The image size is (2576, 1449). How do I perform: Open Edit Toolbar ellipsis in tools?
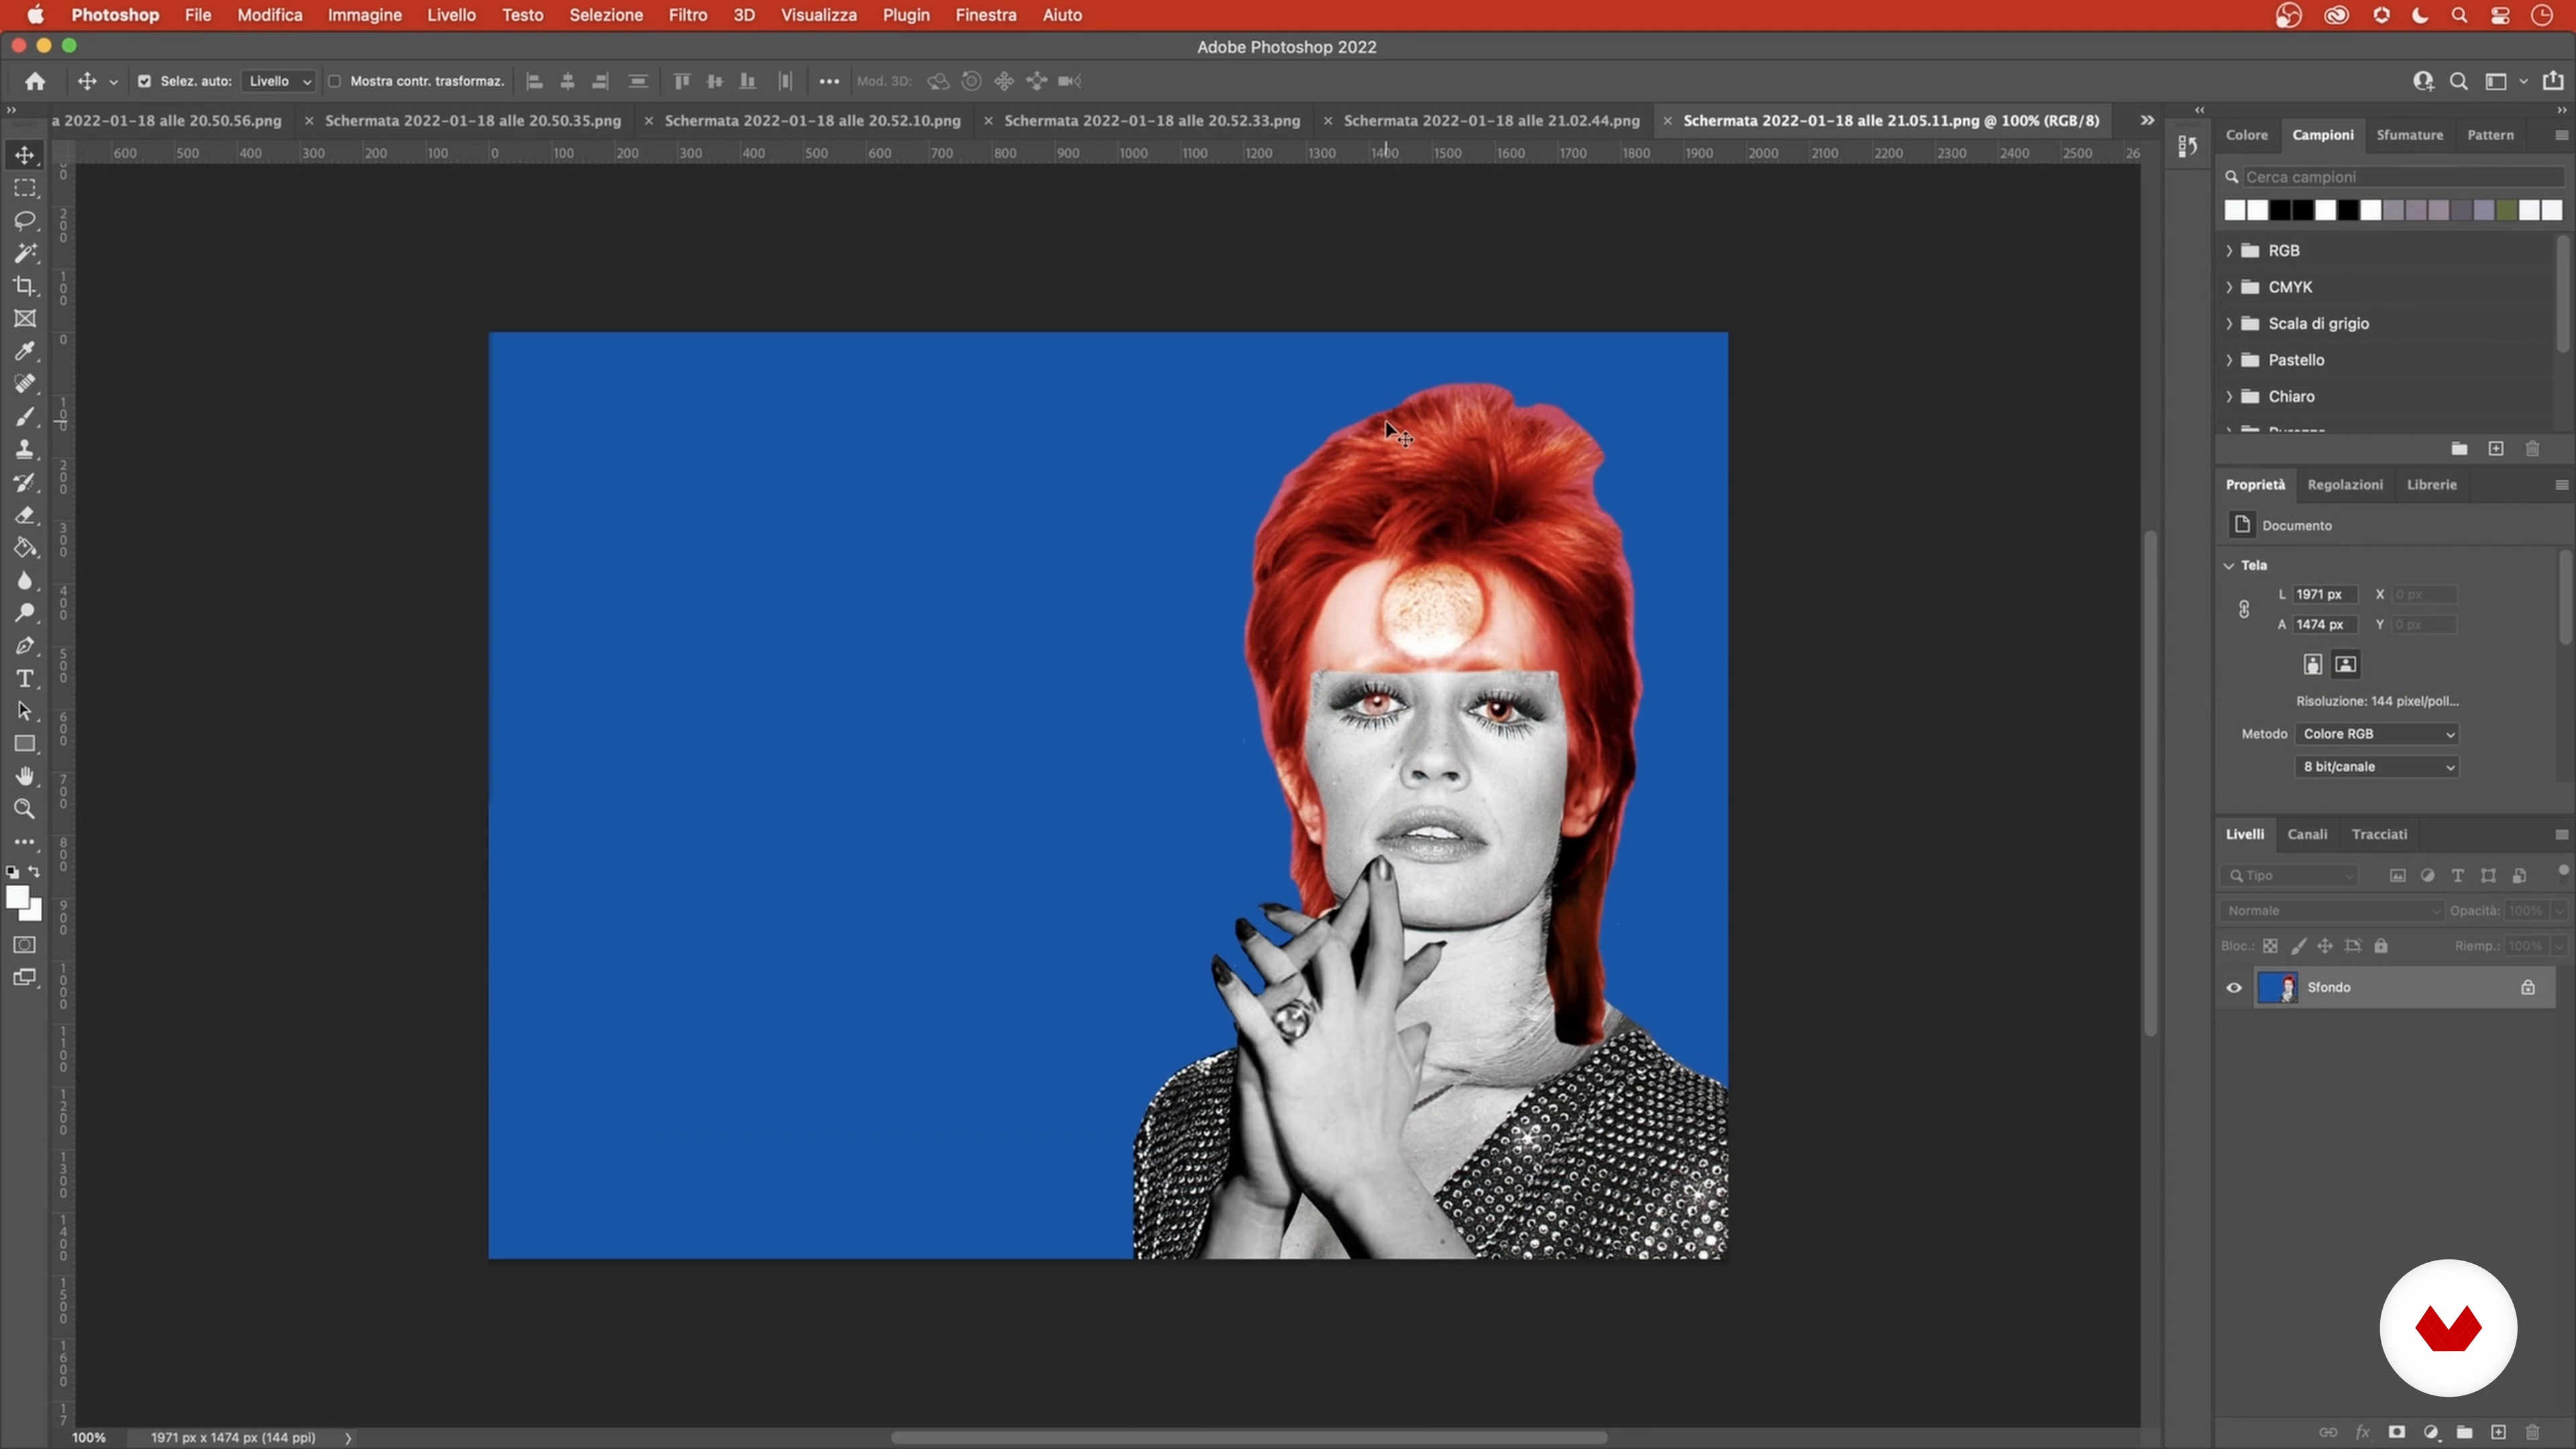click(25, 842)
